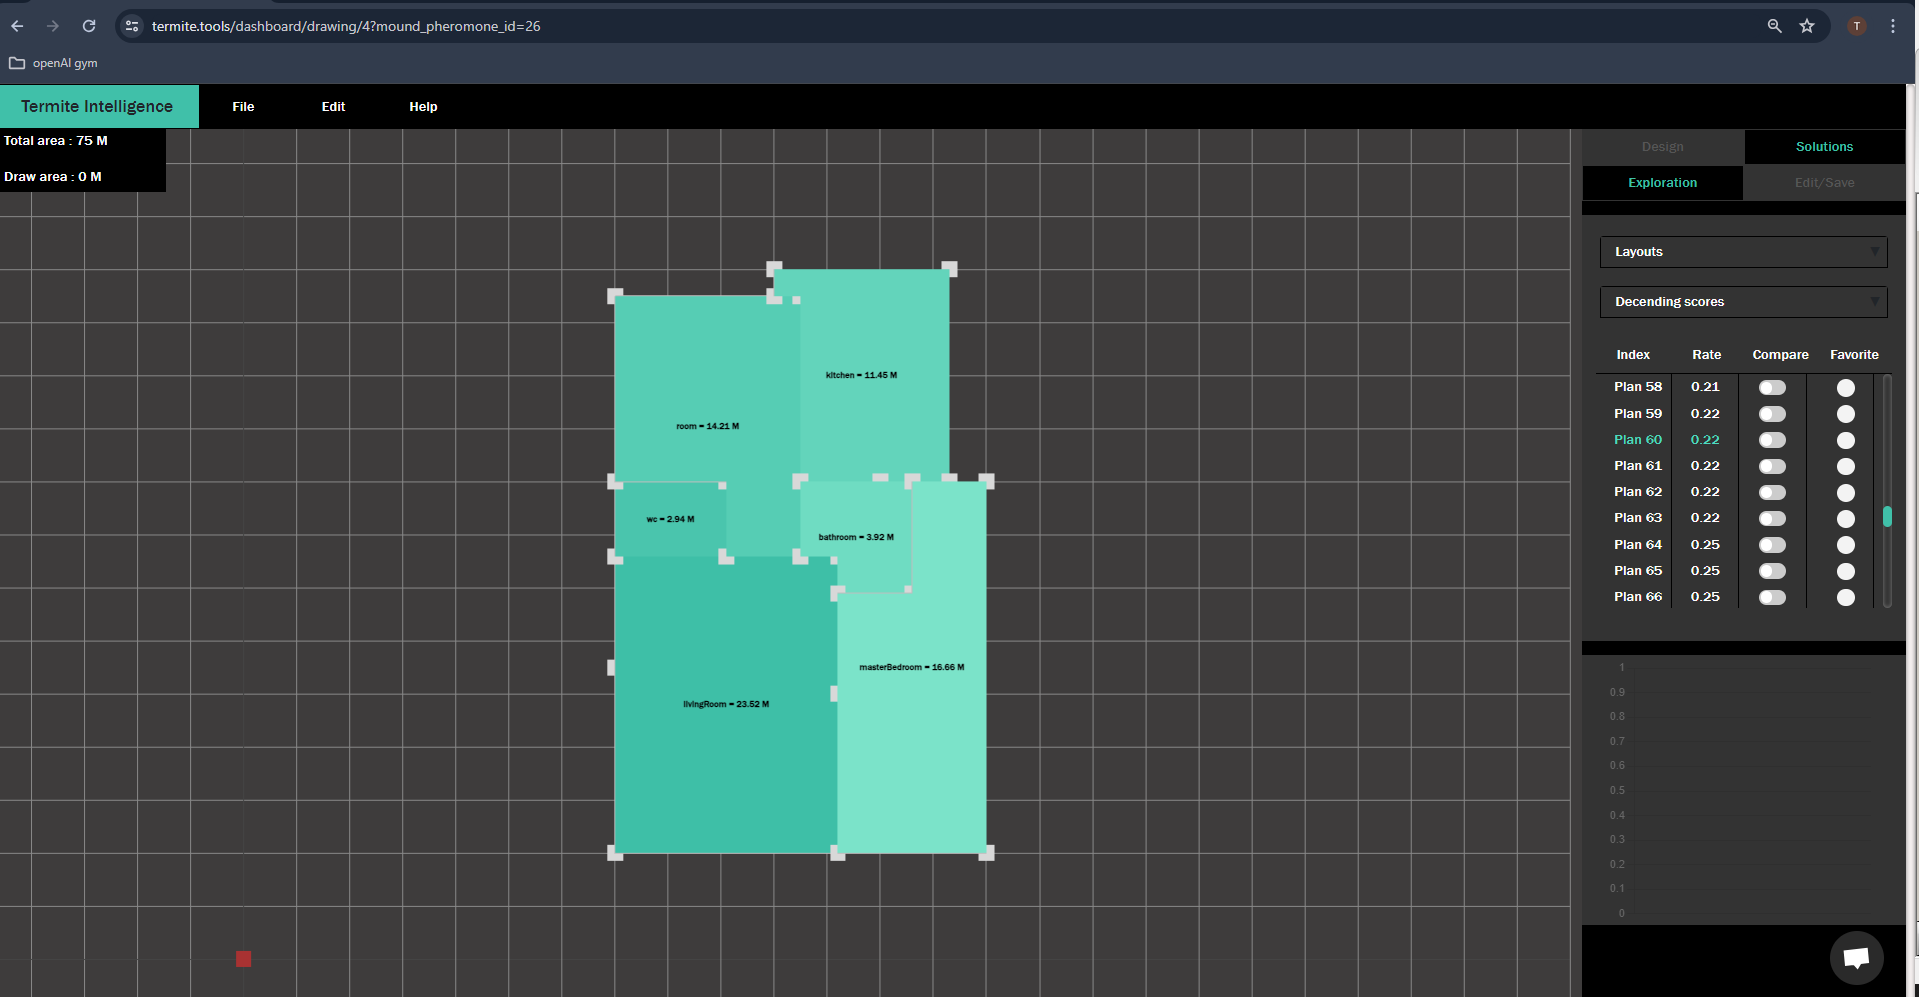Mark Plan 59 as favorite
Screen dimensions: 1919x997
pos(1846,414)
